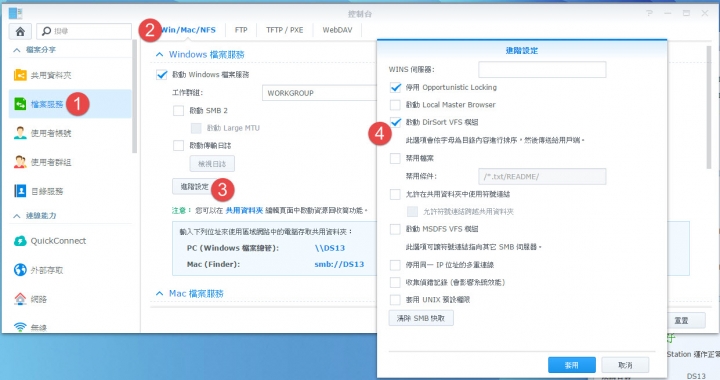Collapse the 檔案分享 sidebar section
This screenshot has height=380, width=720.
click(17, 50)
